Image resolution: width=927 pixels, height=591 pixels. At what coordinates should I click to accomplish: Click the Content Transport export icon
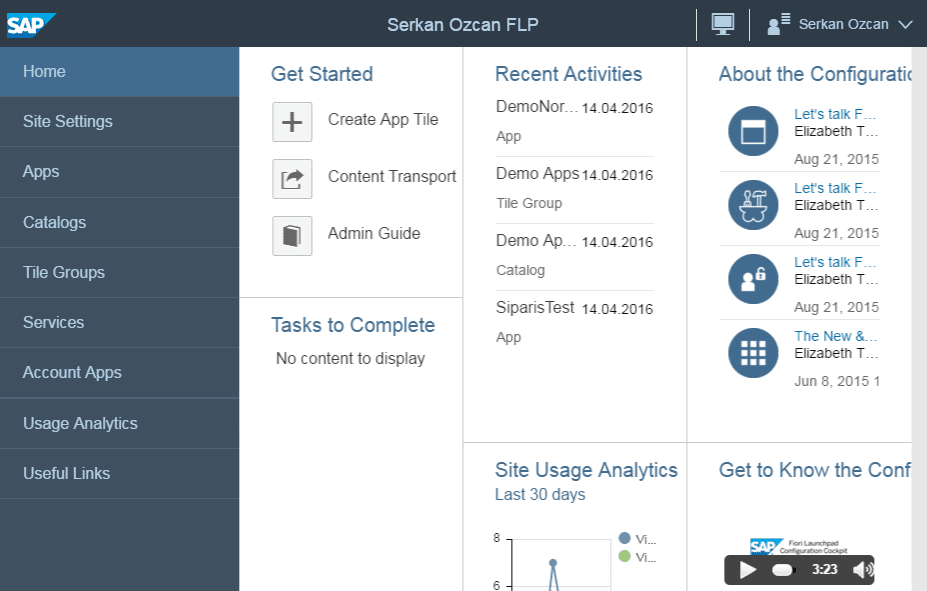[x=292, y=179]
